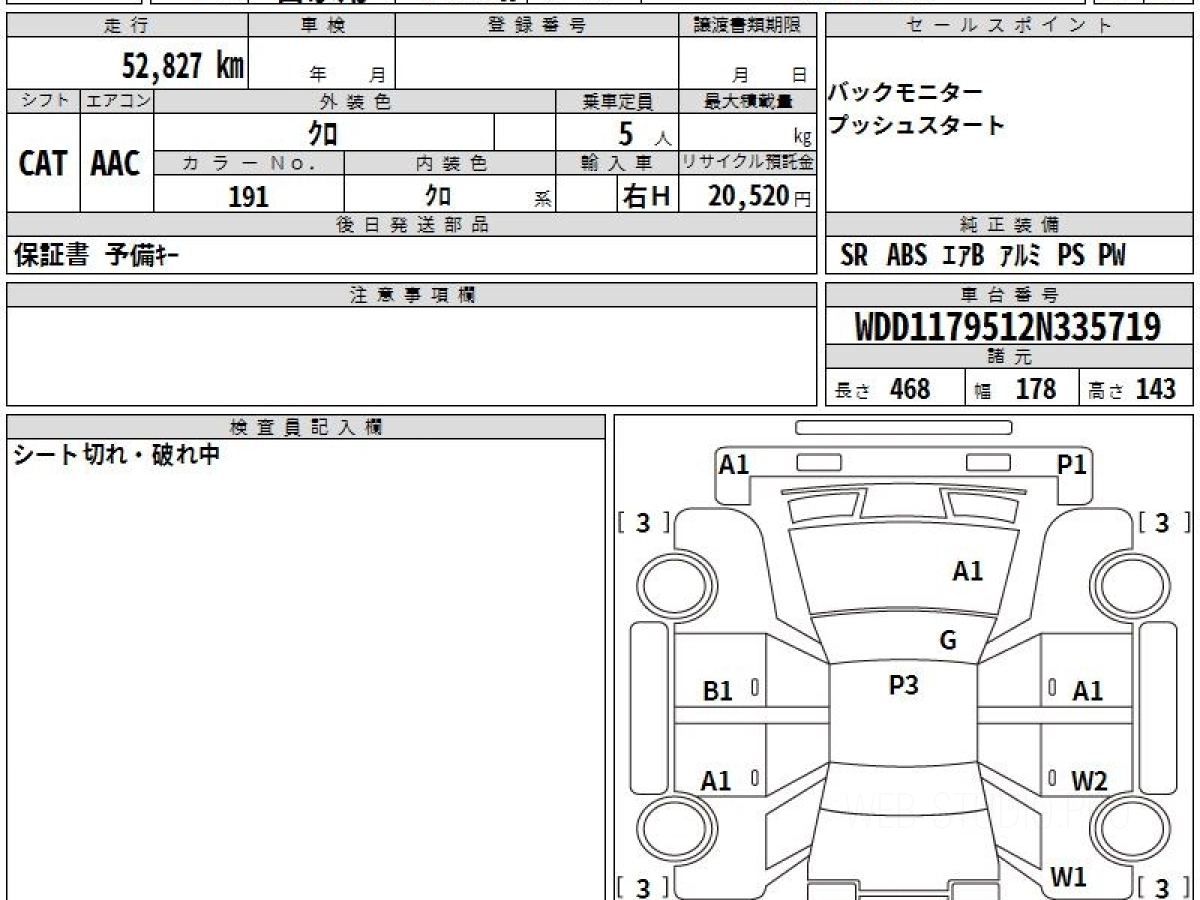
Task: Click the 譲渡書類期限 header
Action: pos(748,27)
